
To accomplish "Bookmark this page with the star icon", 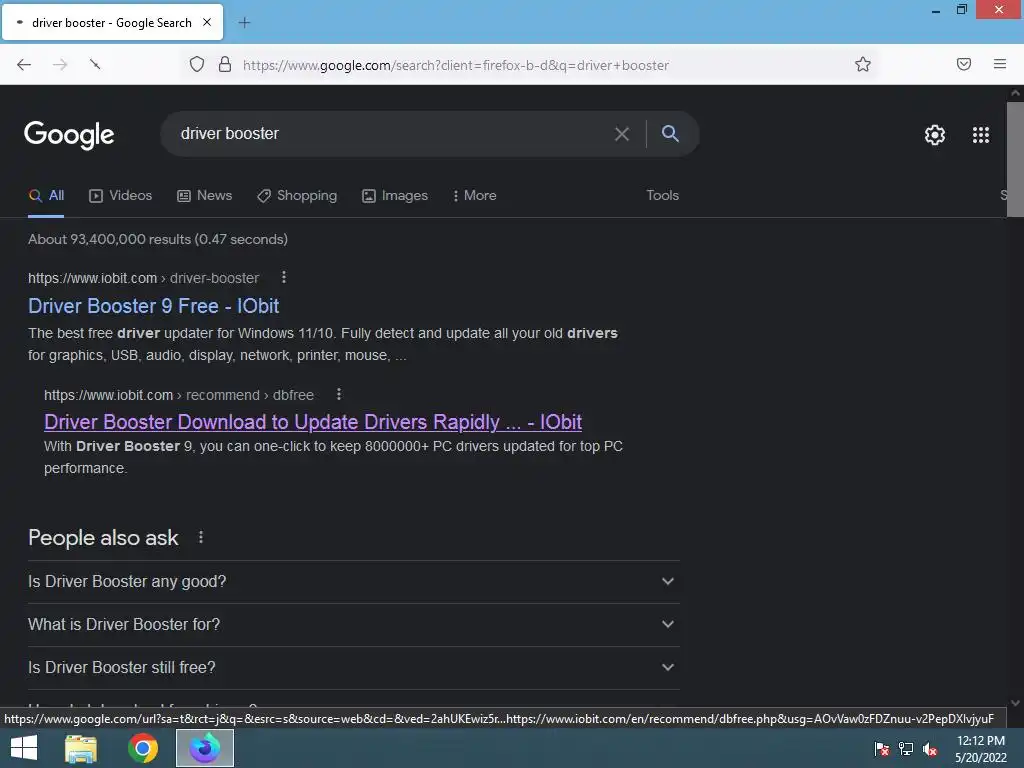I will click(863, 64).
